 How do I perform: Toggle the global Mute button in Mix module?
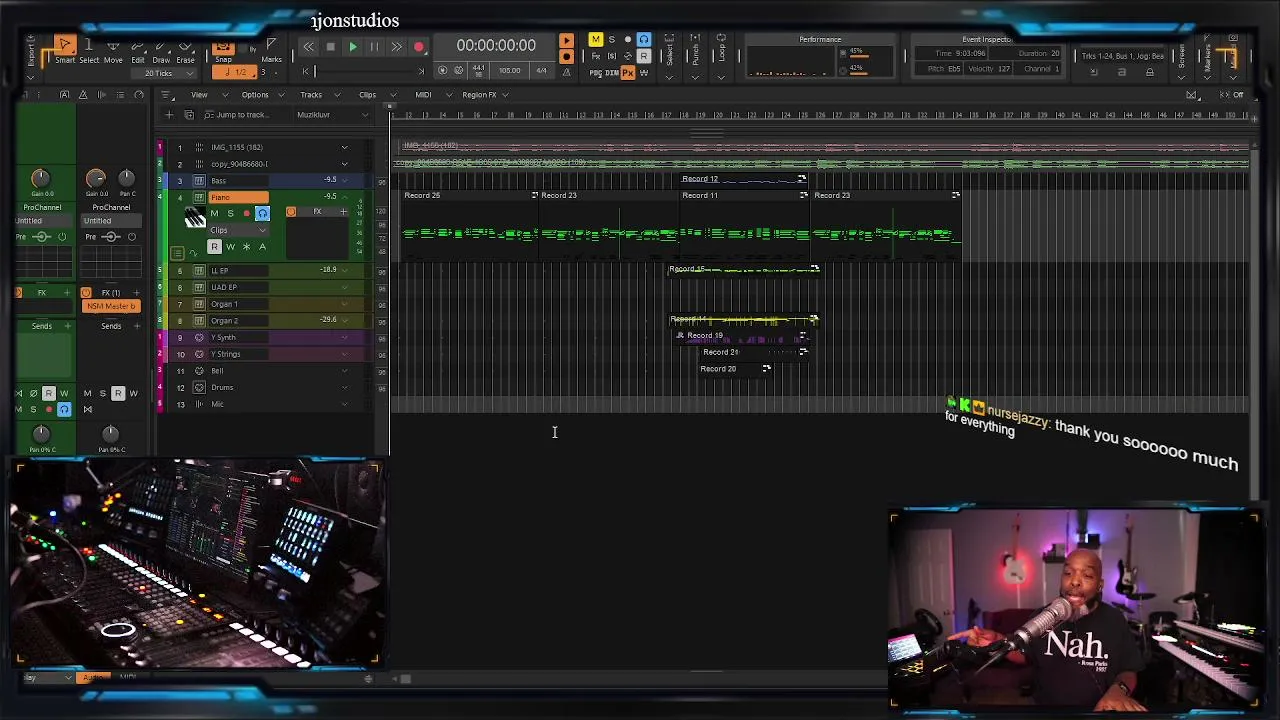[596, 40]
